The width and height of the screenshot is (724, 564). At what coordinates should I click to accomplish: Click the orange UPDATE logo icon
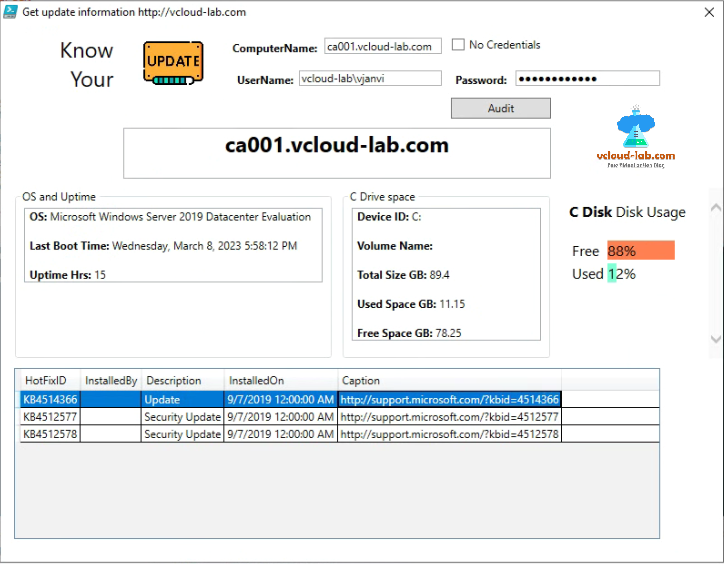pos(173,63)
